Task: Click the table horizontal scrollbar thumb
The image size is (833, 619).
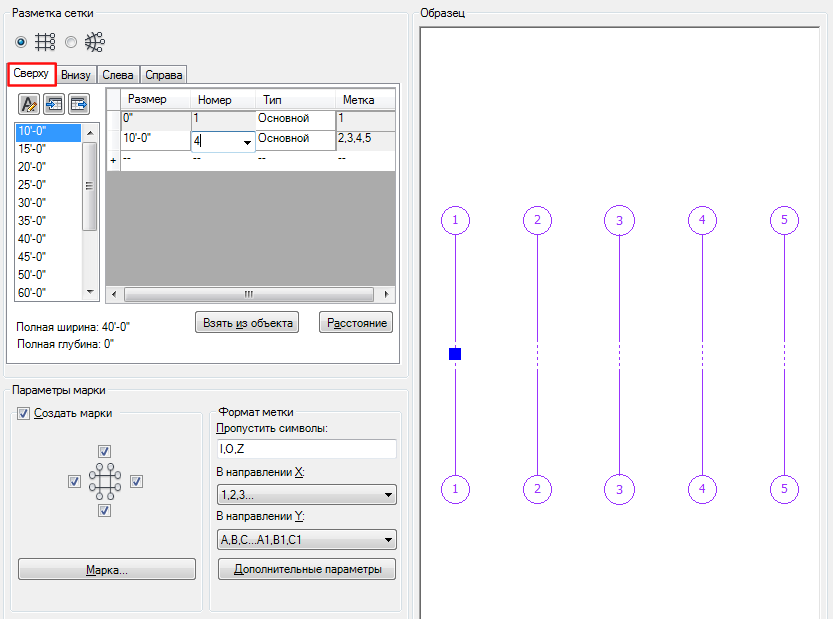Action: [x=249, y=294]
